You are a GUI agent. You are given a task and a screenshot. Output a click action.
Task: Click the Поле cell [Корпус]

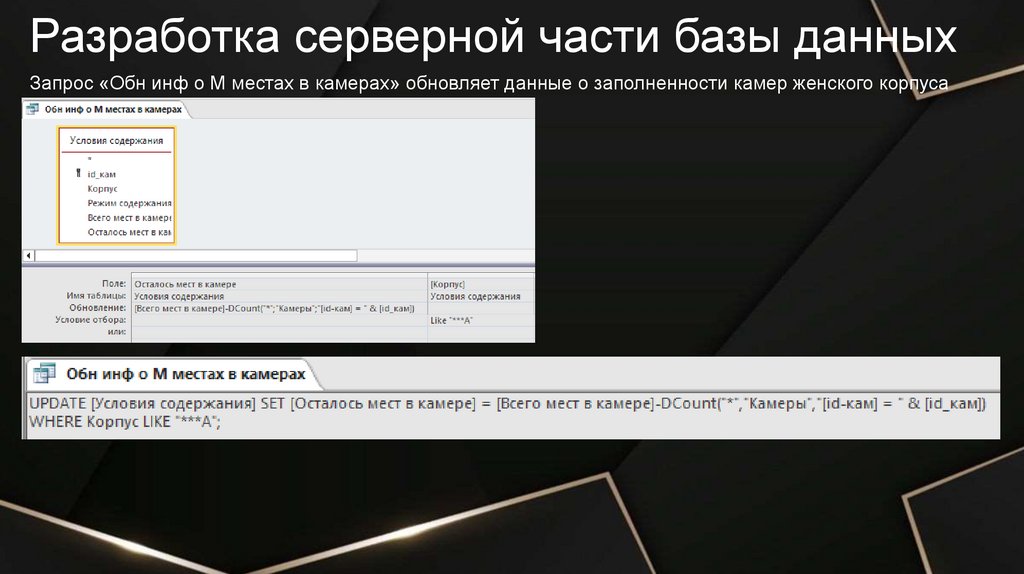(481, 284)
